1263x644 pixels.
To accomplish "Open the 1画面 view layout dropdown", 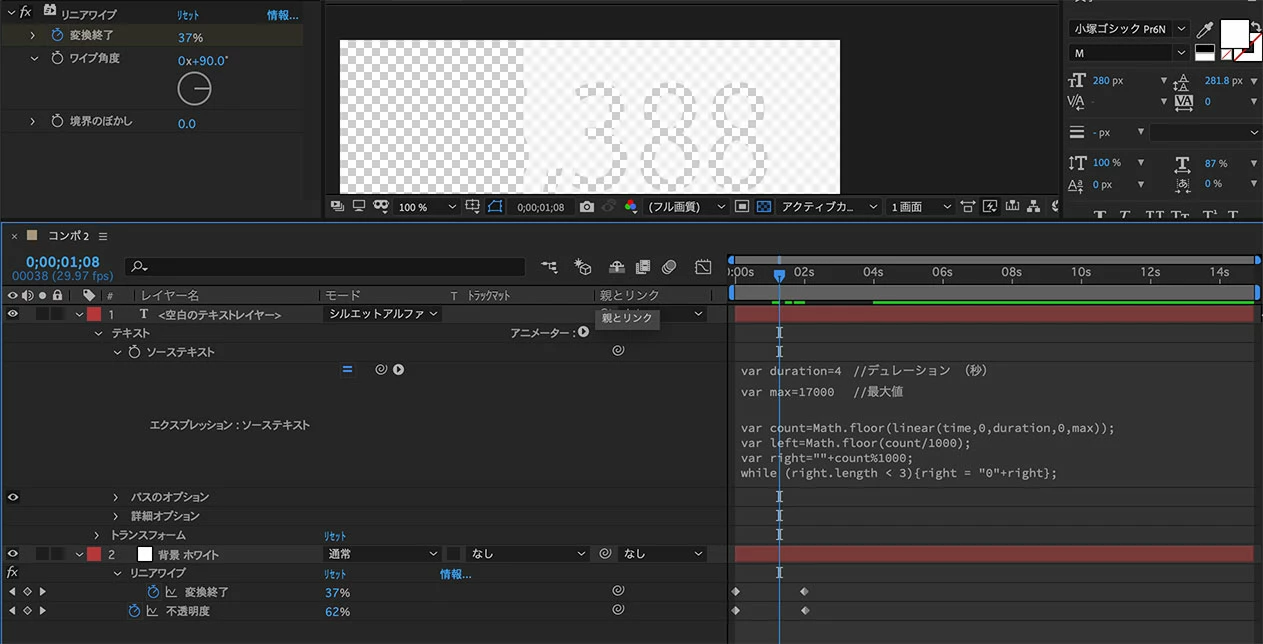I will 920,207.
